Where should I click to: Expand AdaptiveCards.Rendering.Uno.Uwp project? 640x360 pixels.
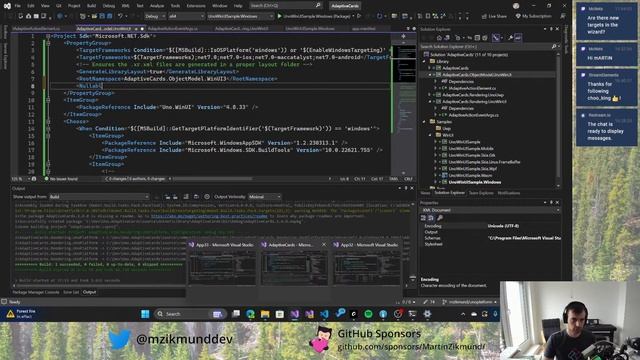430,95
